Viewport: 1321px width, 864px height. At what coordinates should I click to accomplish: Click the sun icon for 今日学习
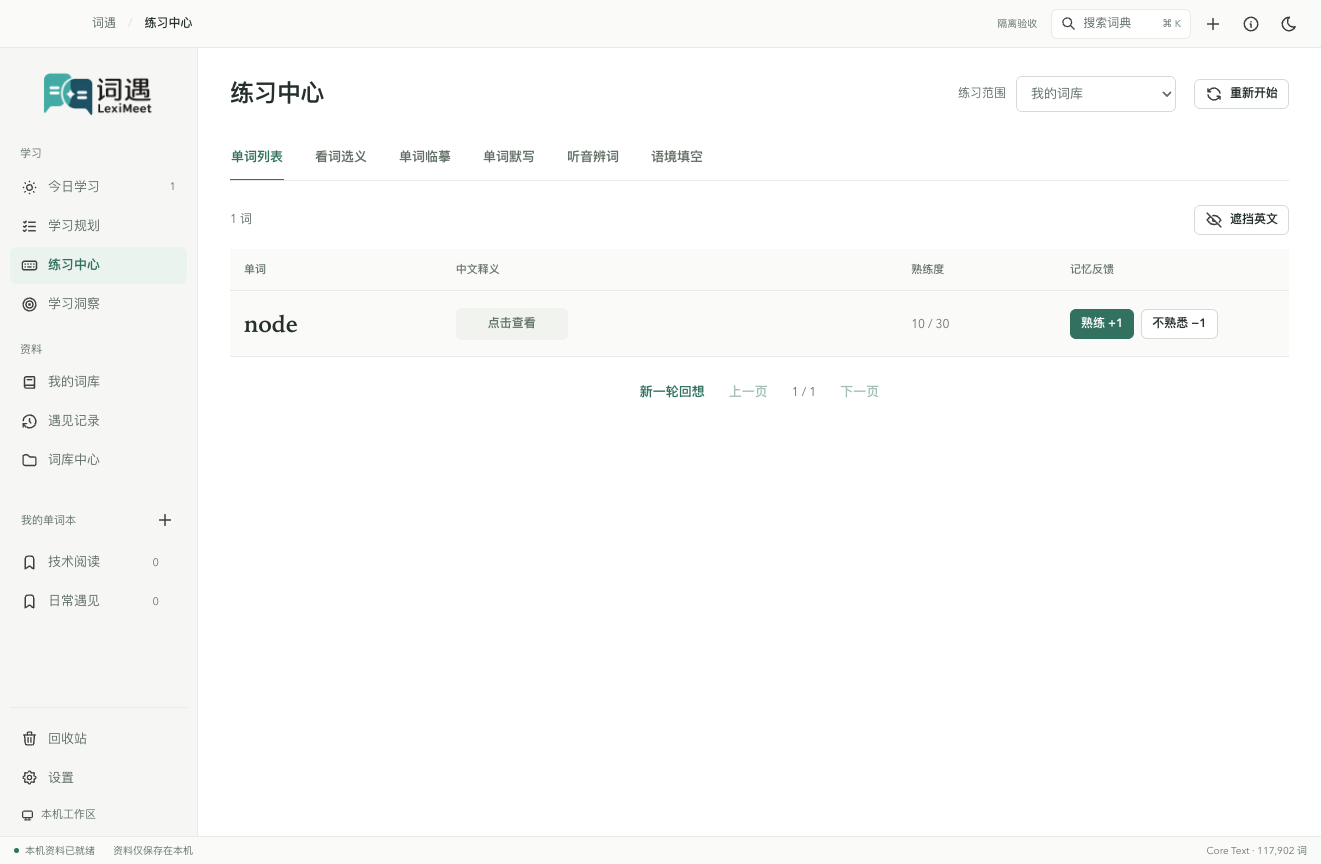29,187
